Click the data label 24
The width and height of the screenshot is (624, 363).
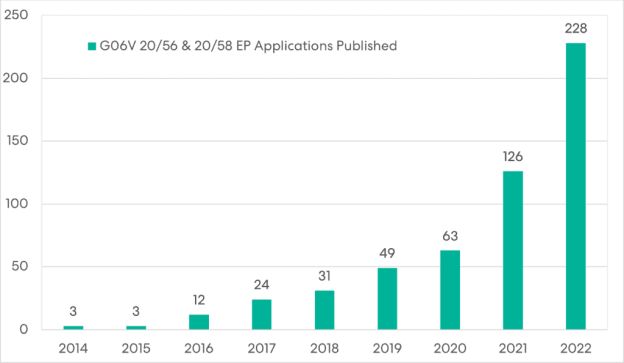[x=261, y=285]
